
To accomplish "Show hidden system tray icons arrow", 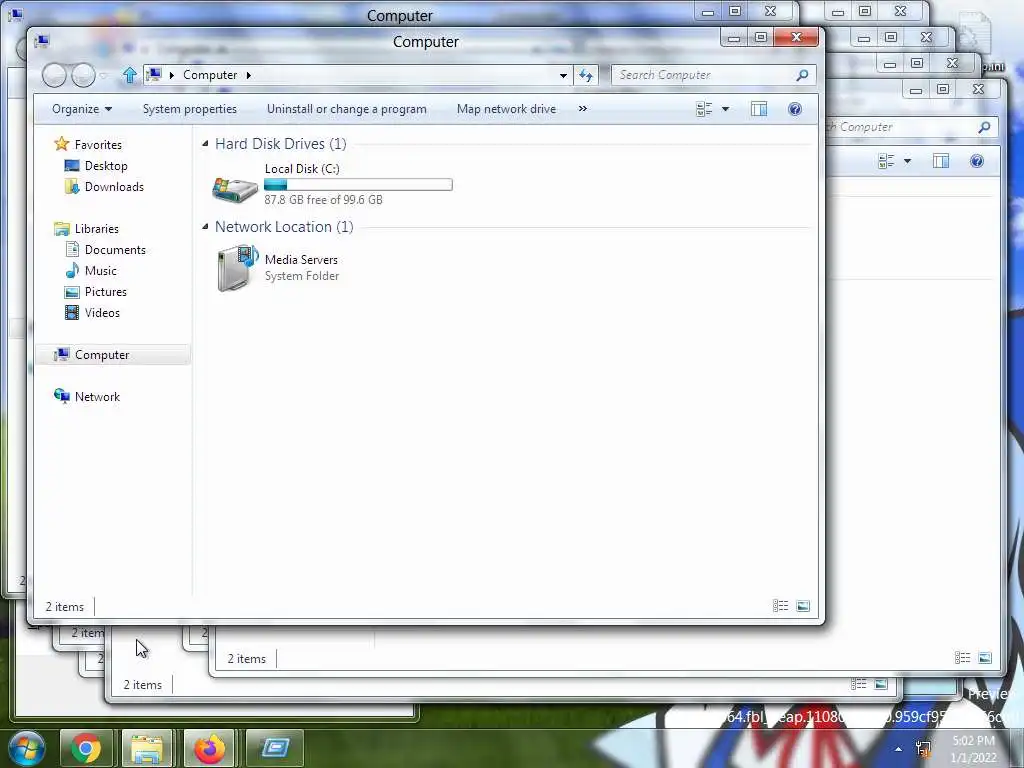I will click(x=899, y=749).
